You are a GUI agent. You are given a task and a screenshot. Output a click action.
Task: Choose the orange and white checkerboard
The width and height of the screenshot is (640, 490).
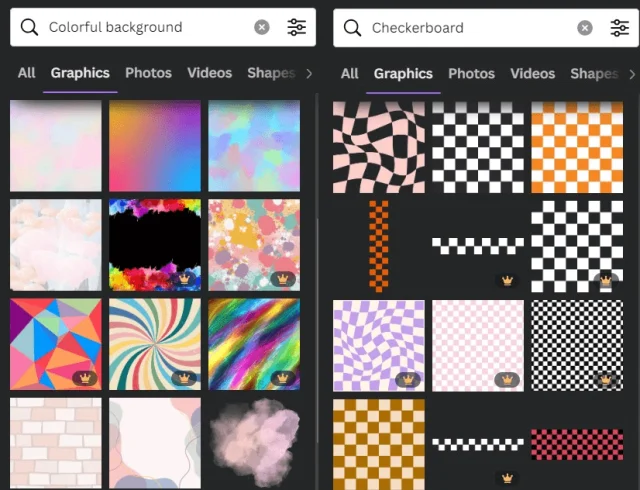(x=577, y=147)
